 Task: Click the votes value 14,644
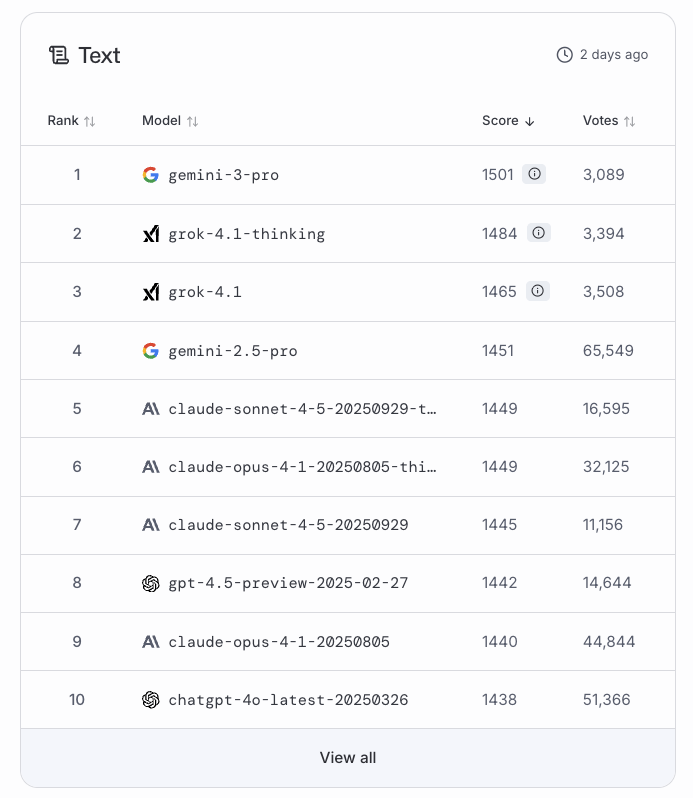607,583
